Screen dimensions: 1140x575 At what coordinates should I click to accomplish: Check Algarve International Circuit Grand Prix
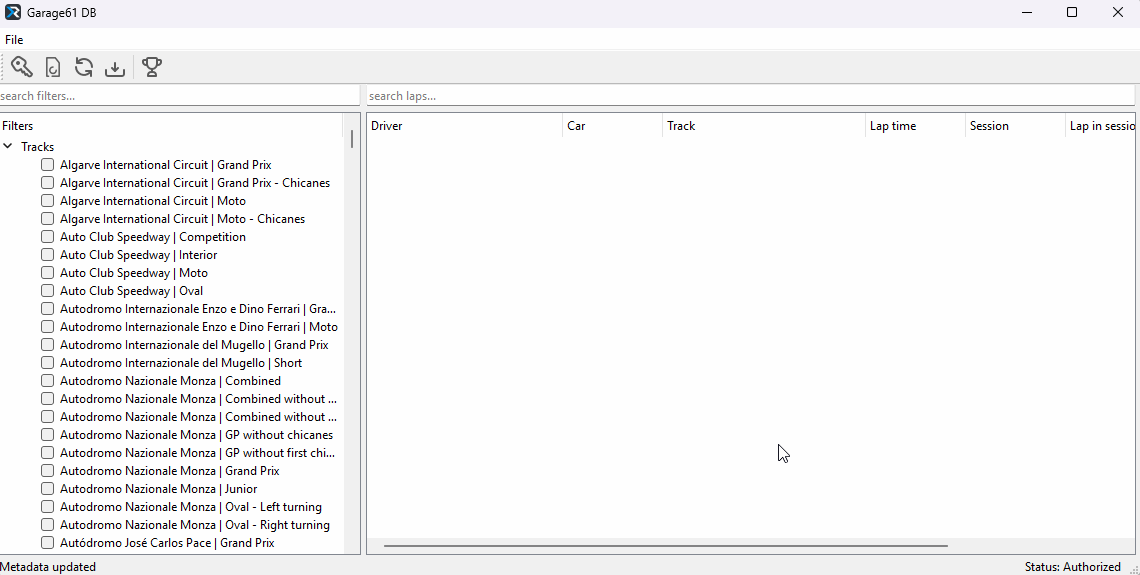click(x=47, y=165)
